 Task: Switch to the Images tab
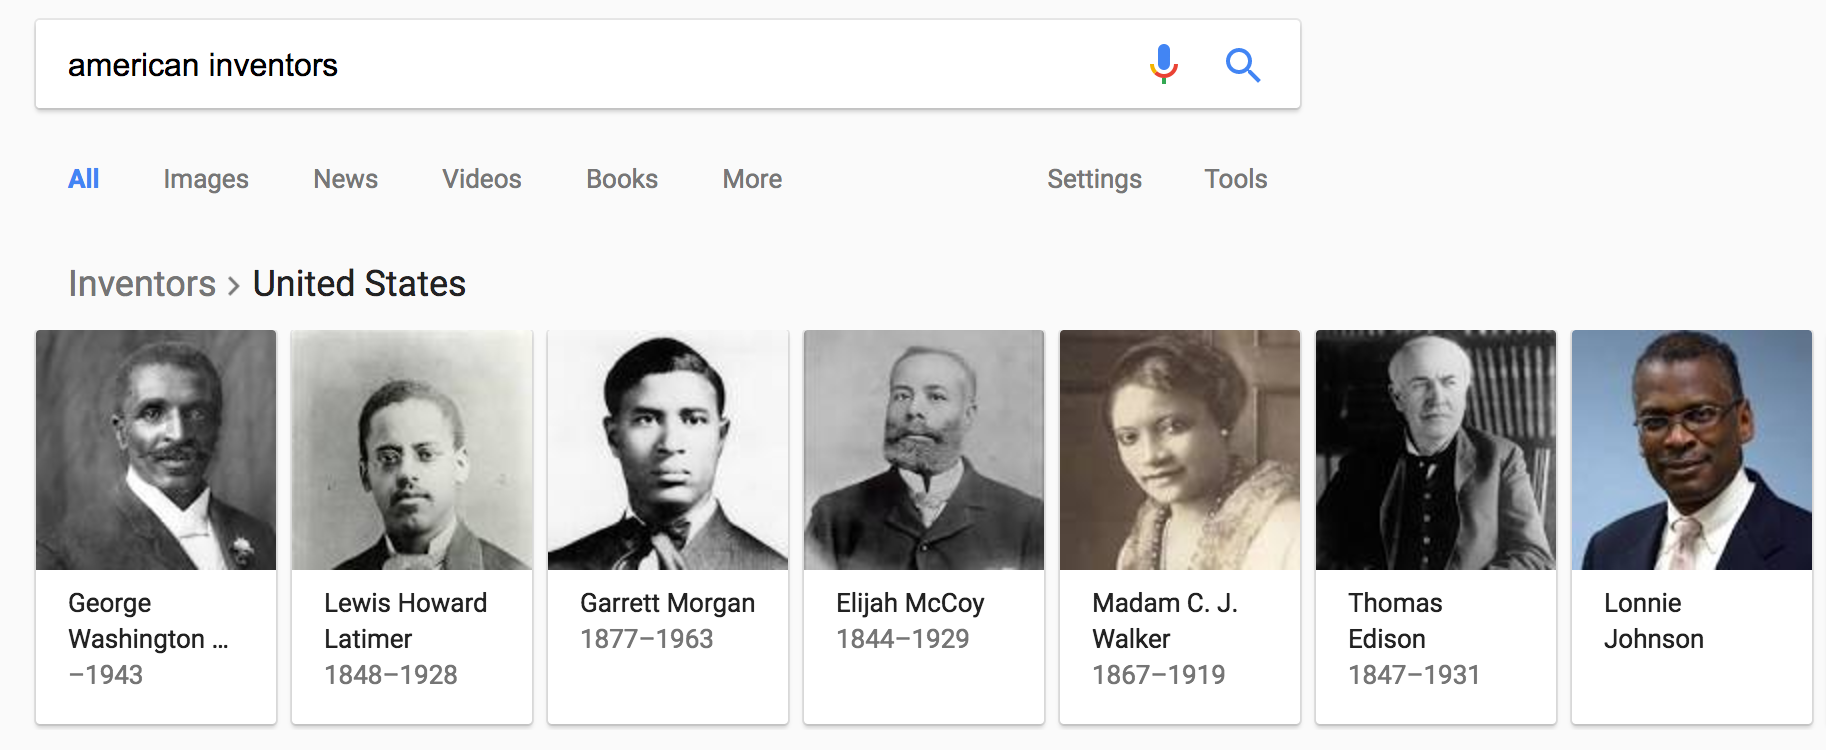click(x=206, y=179)
